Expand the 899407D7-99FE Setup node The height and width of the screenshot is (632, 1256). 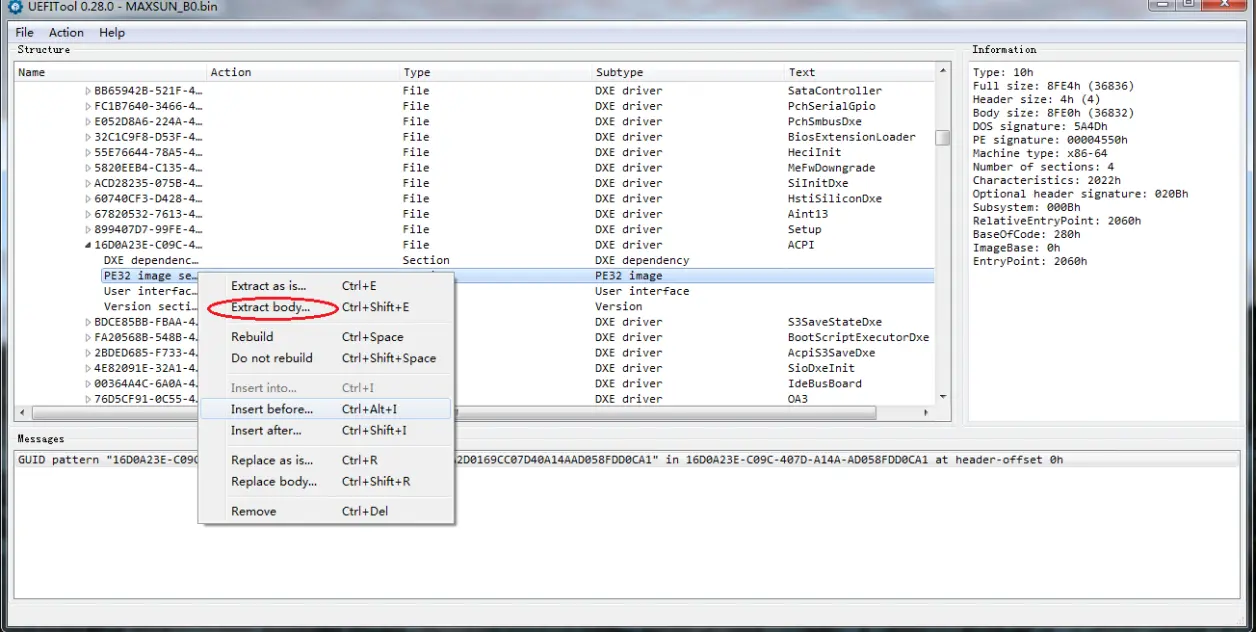point(87,229)
